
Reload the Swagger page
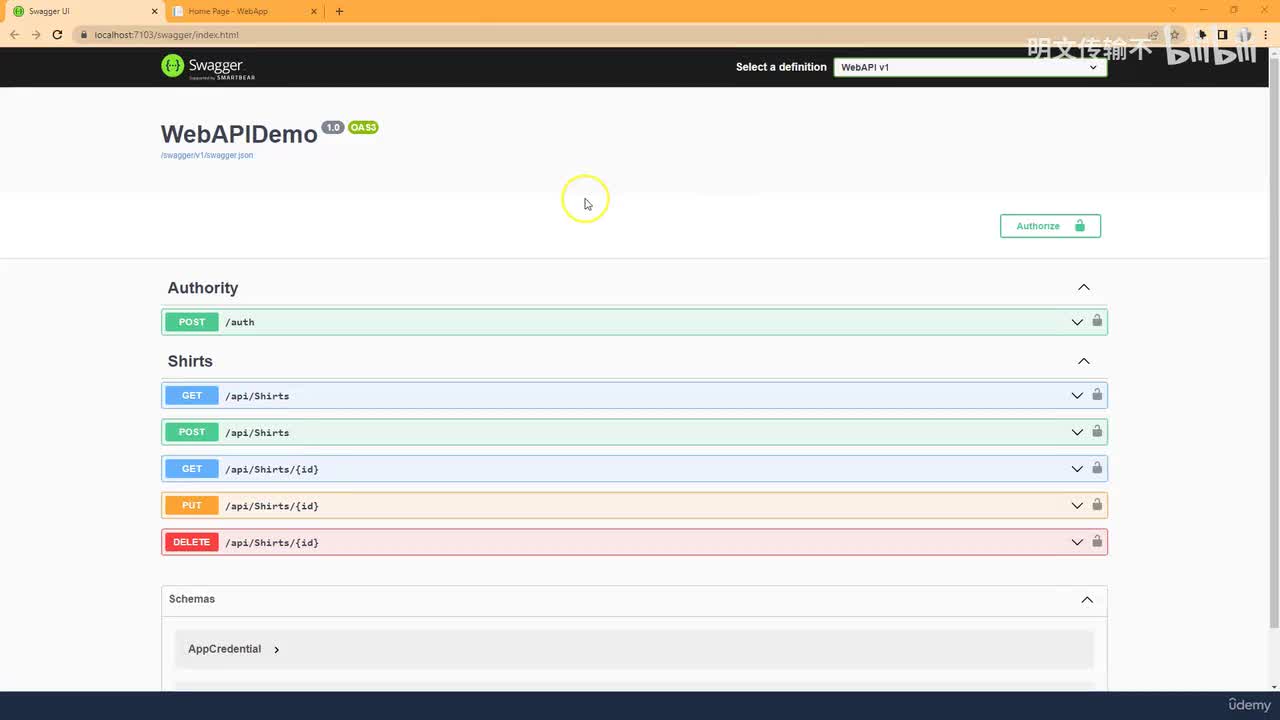point(58,35)
